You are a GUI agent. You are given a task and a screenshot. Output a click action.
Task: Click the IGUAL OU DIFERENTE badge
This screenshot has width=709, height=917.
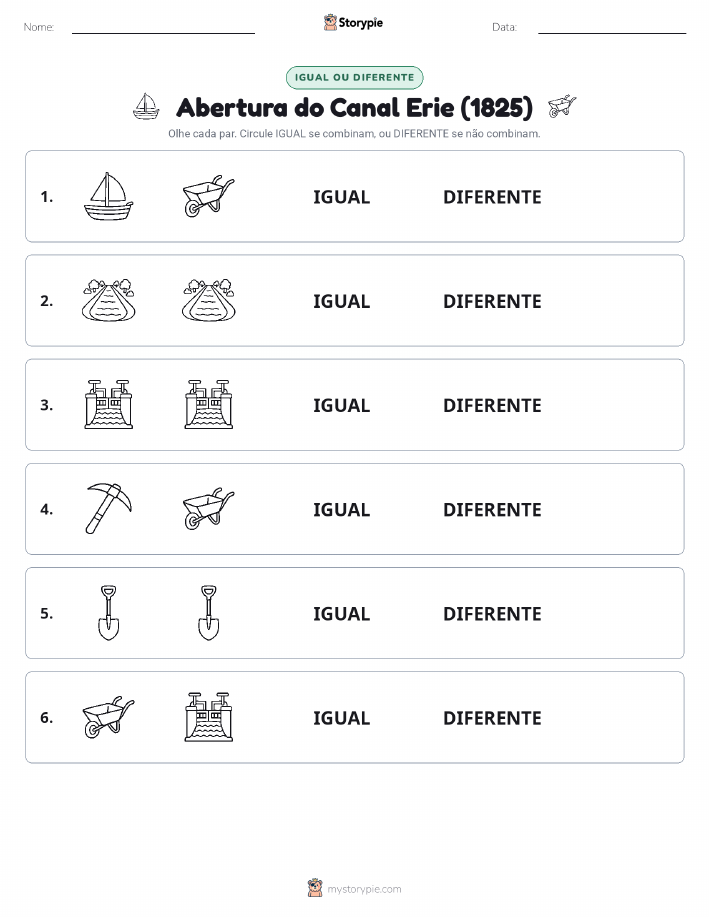(354, 77)
